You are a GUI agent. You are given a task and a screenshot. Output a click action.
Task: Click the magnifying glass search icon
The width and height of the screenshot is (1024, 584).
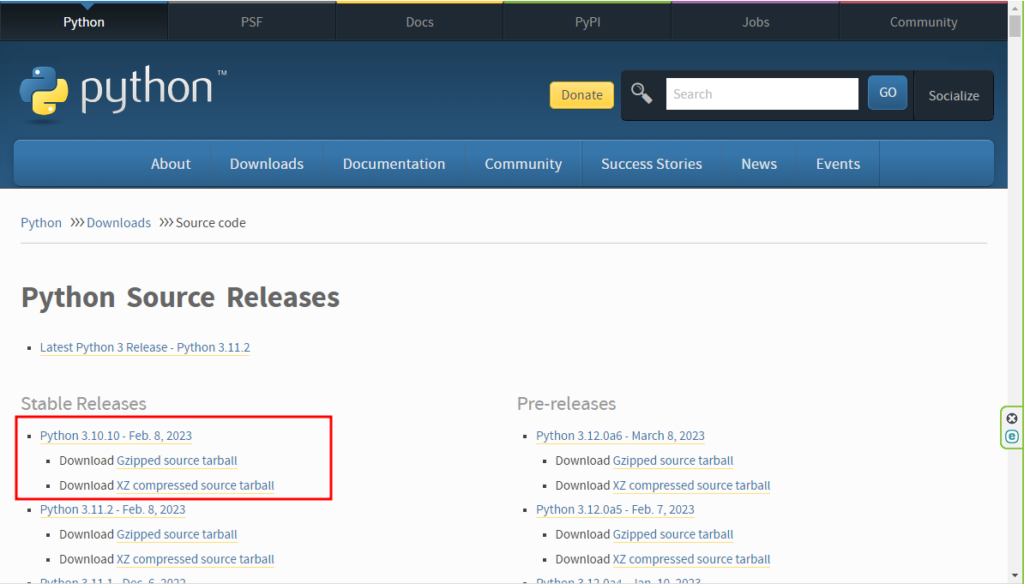coord(641,94)
